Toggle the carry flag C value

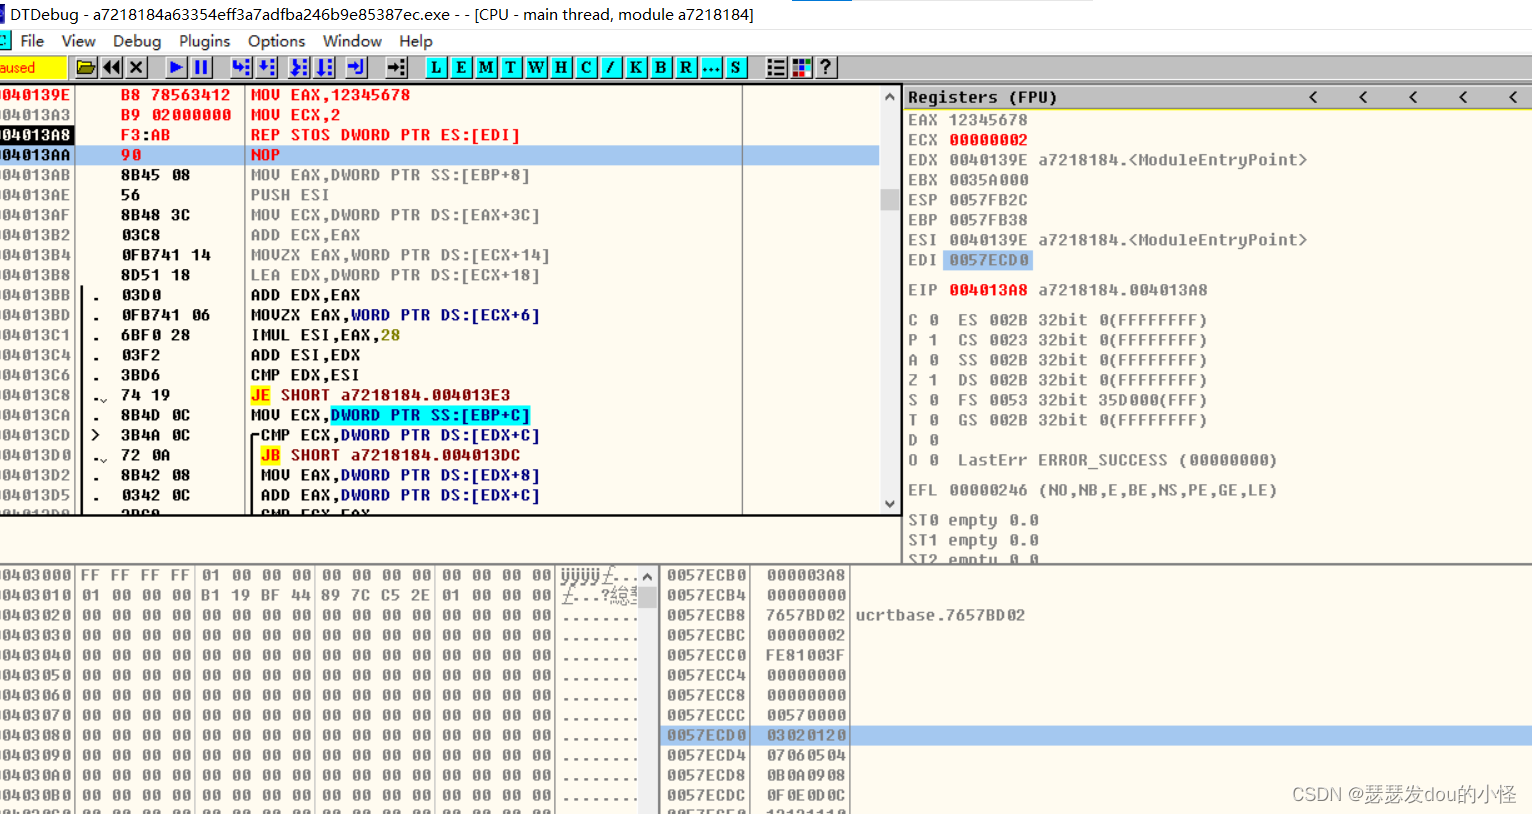click(933, 320)
